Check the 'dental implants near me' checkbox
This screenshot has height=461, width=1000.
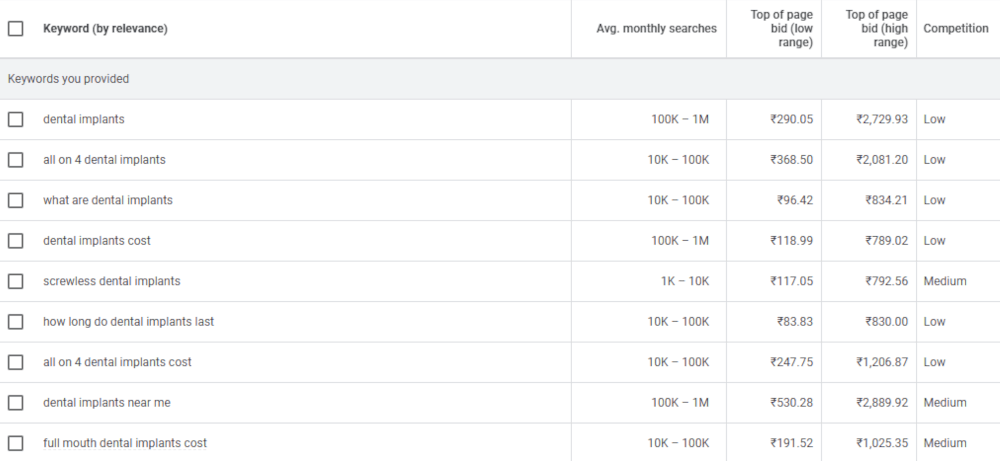16,403
